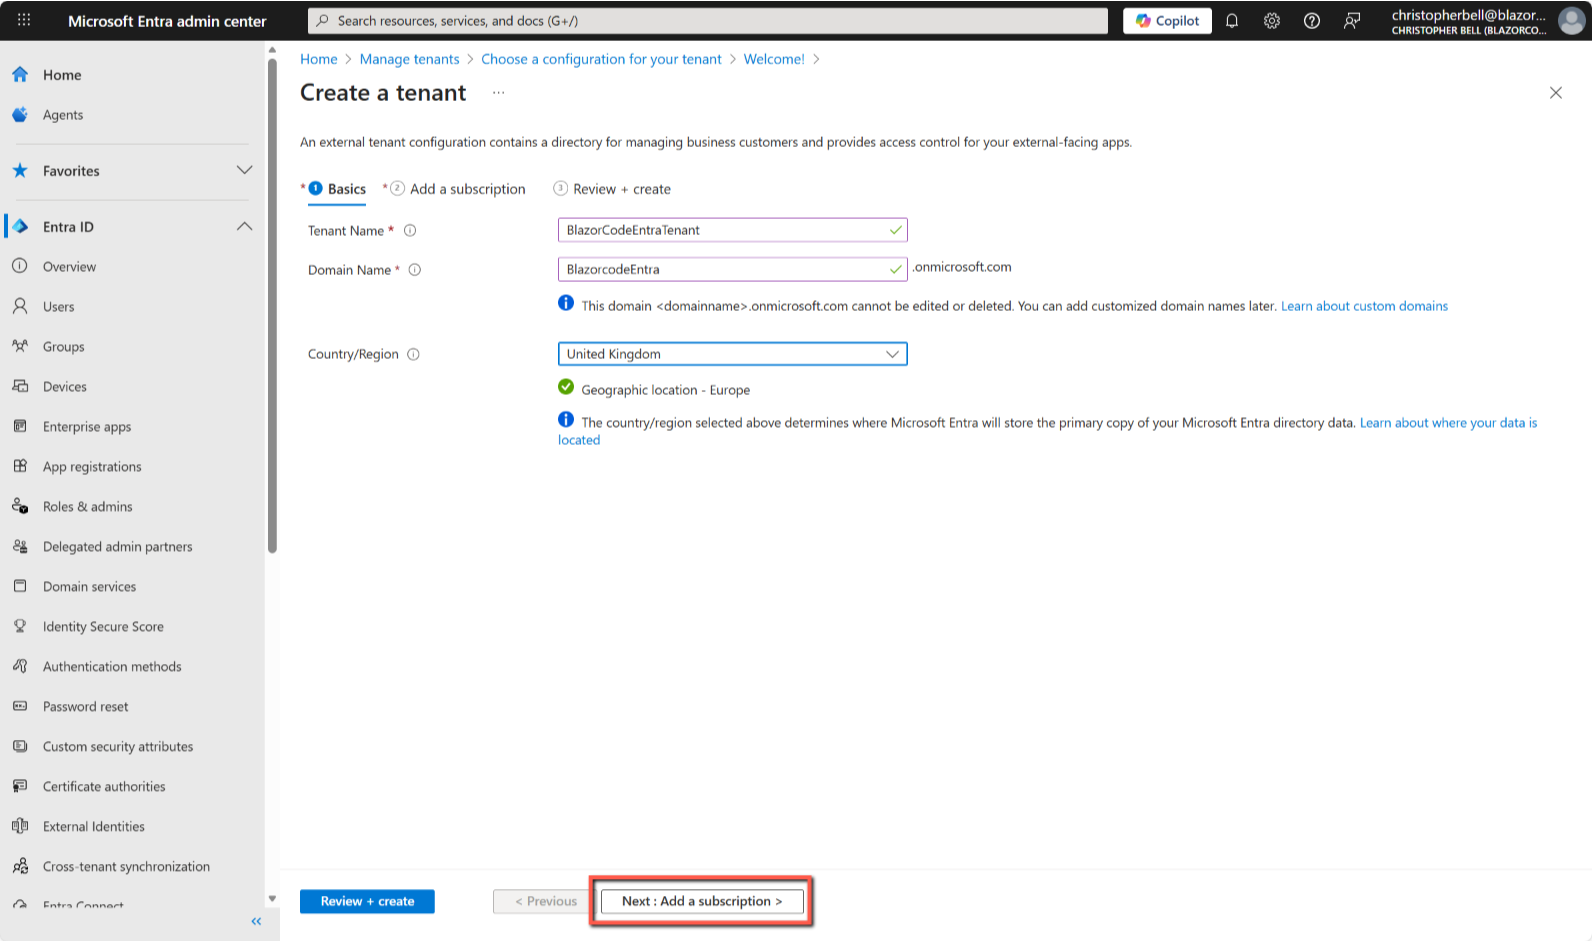Image resolution: width=1592 pixels, height=941 pixels.
Task: Click the blue Review + create button
Action: [x=367, y=901]
